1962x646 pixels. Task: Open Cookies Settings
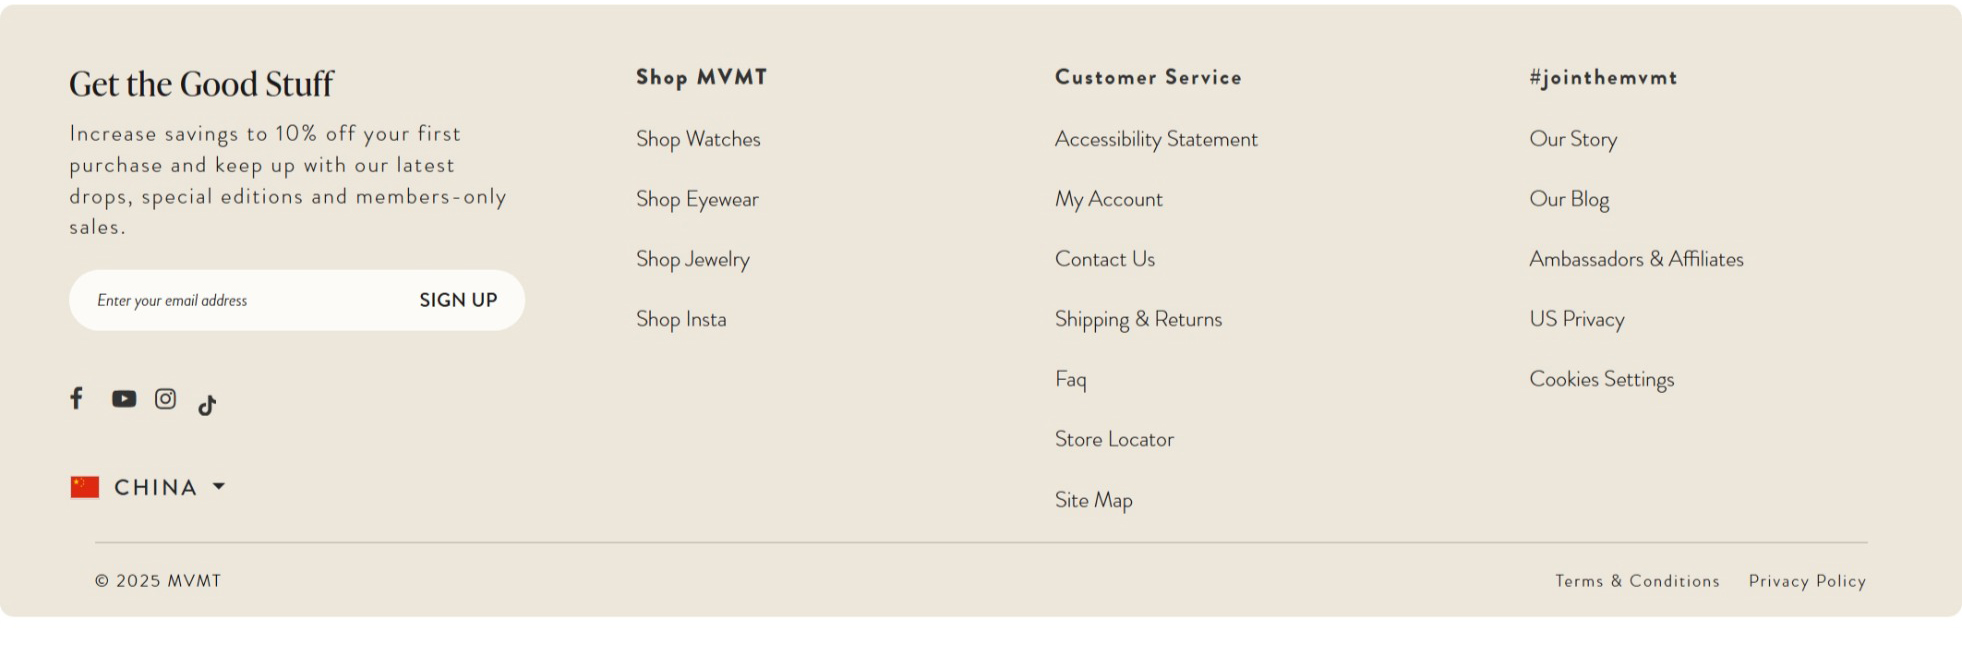point(1601,379)
